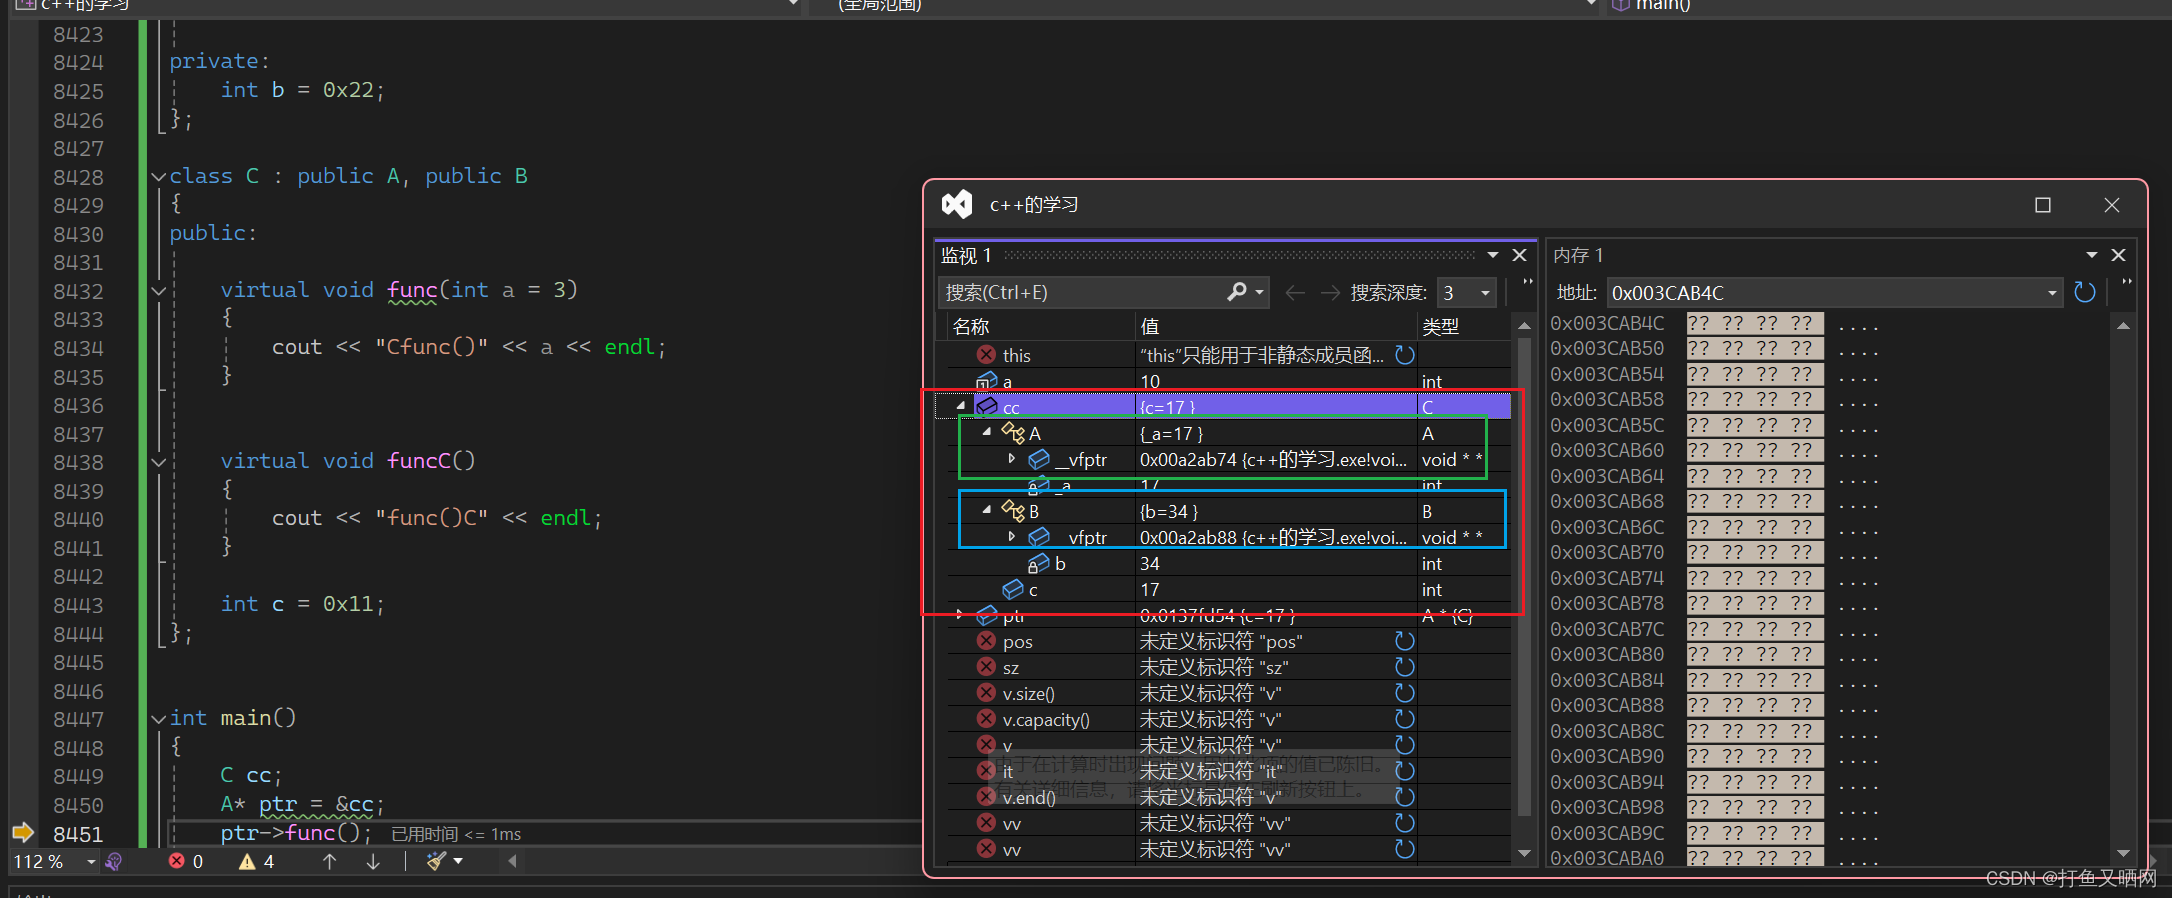Viewport: 2172px width, 898px height.
Task: Refresh the v.size() watch value
Action: pyautogui.click(x=1404, y=693)
